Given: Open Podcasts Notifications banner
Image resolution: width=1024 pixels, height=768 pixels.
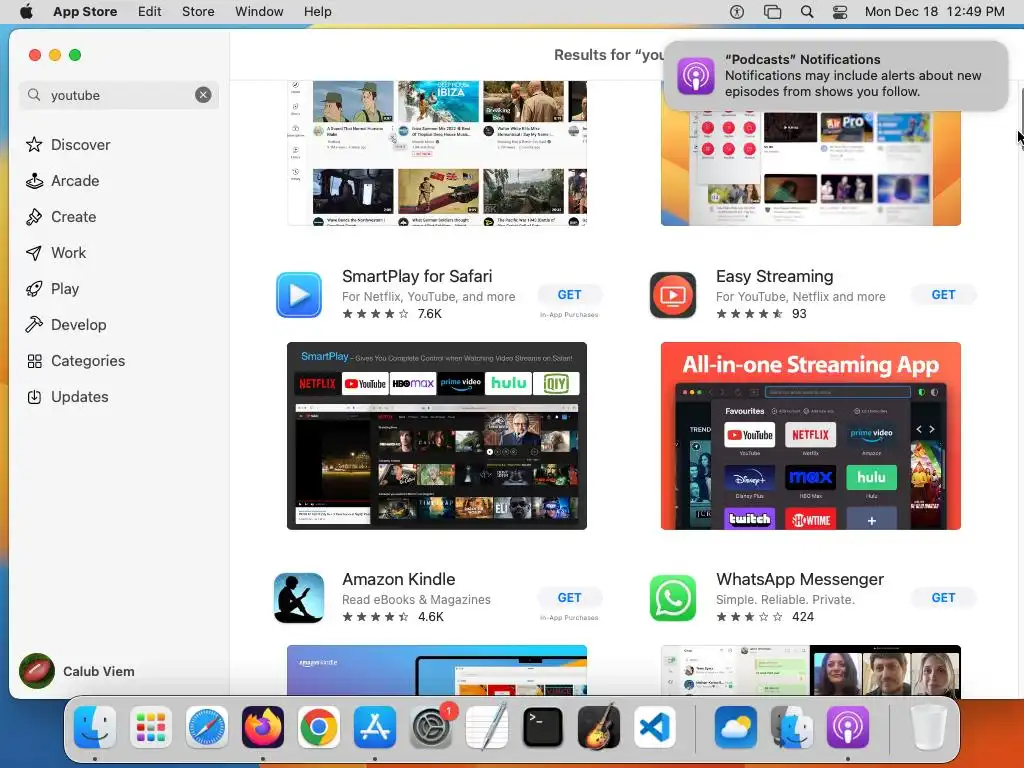Looking at the screenshot, I should click(x=835, y=76).
